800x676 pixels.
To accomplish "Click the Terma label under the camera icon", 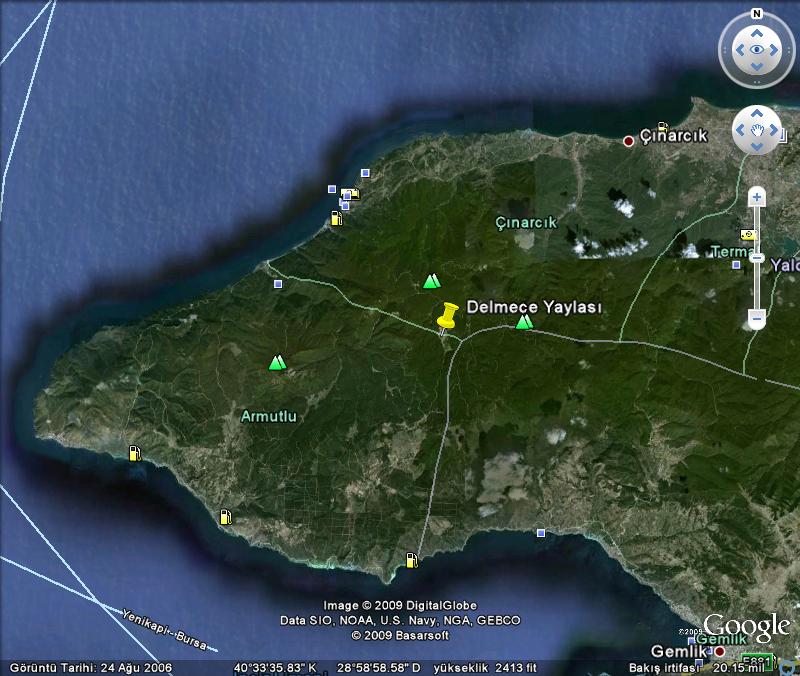I will click(731, 252).
